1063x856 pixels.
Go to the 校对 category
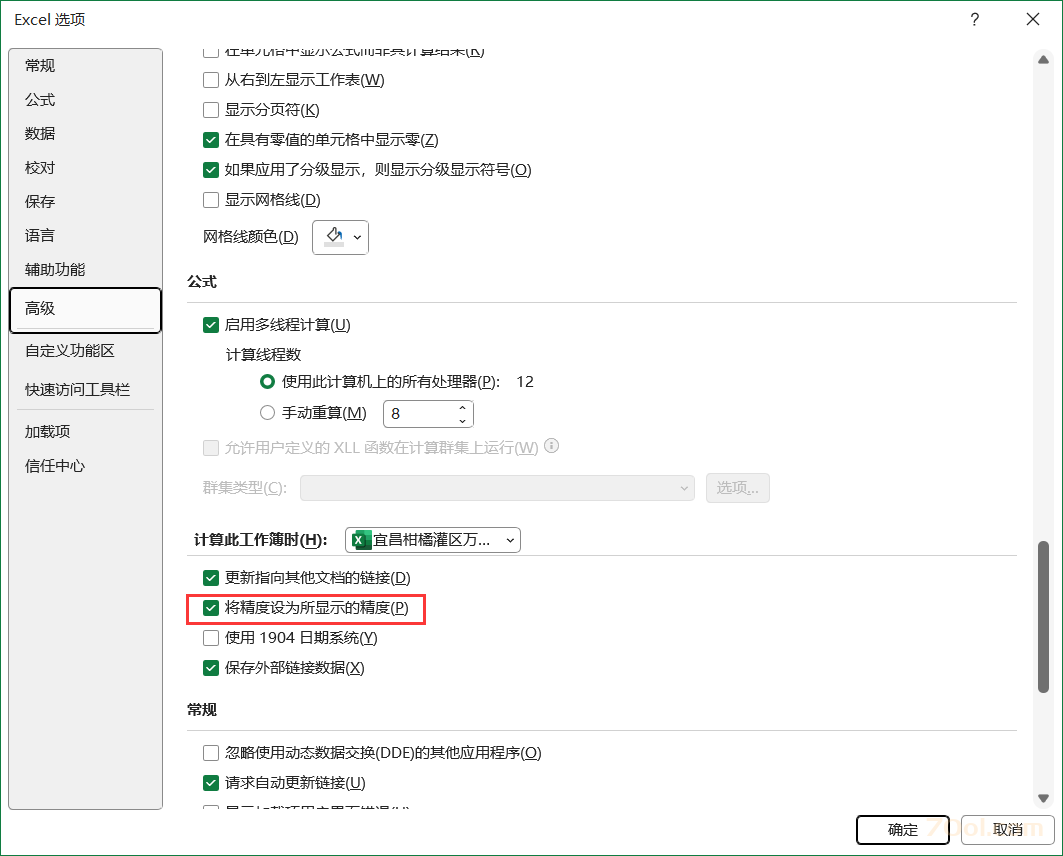point(85,167)
